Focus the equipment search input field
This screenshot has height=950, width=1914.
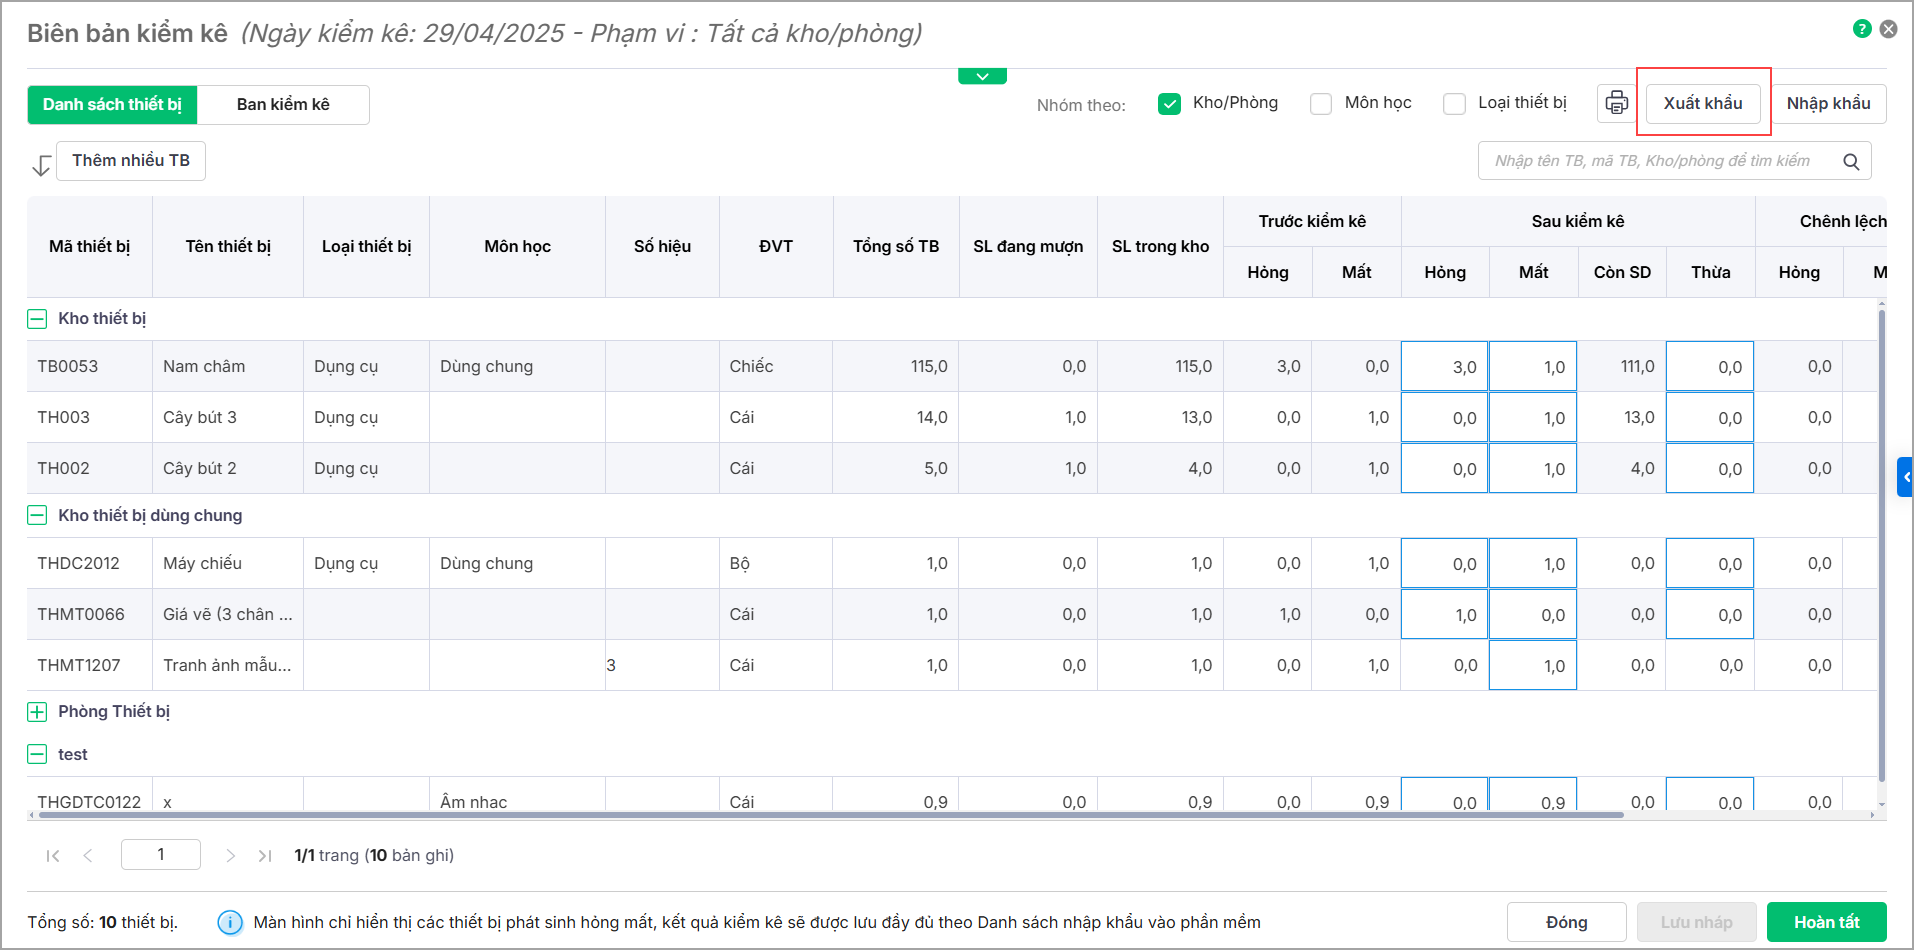pyautogui.click(x=1660, y=161)
